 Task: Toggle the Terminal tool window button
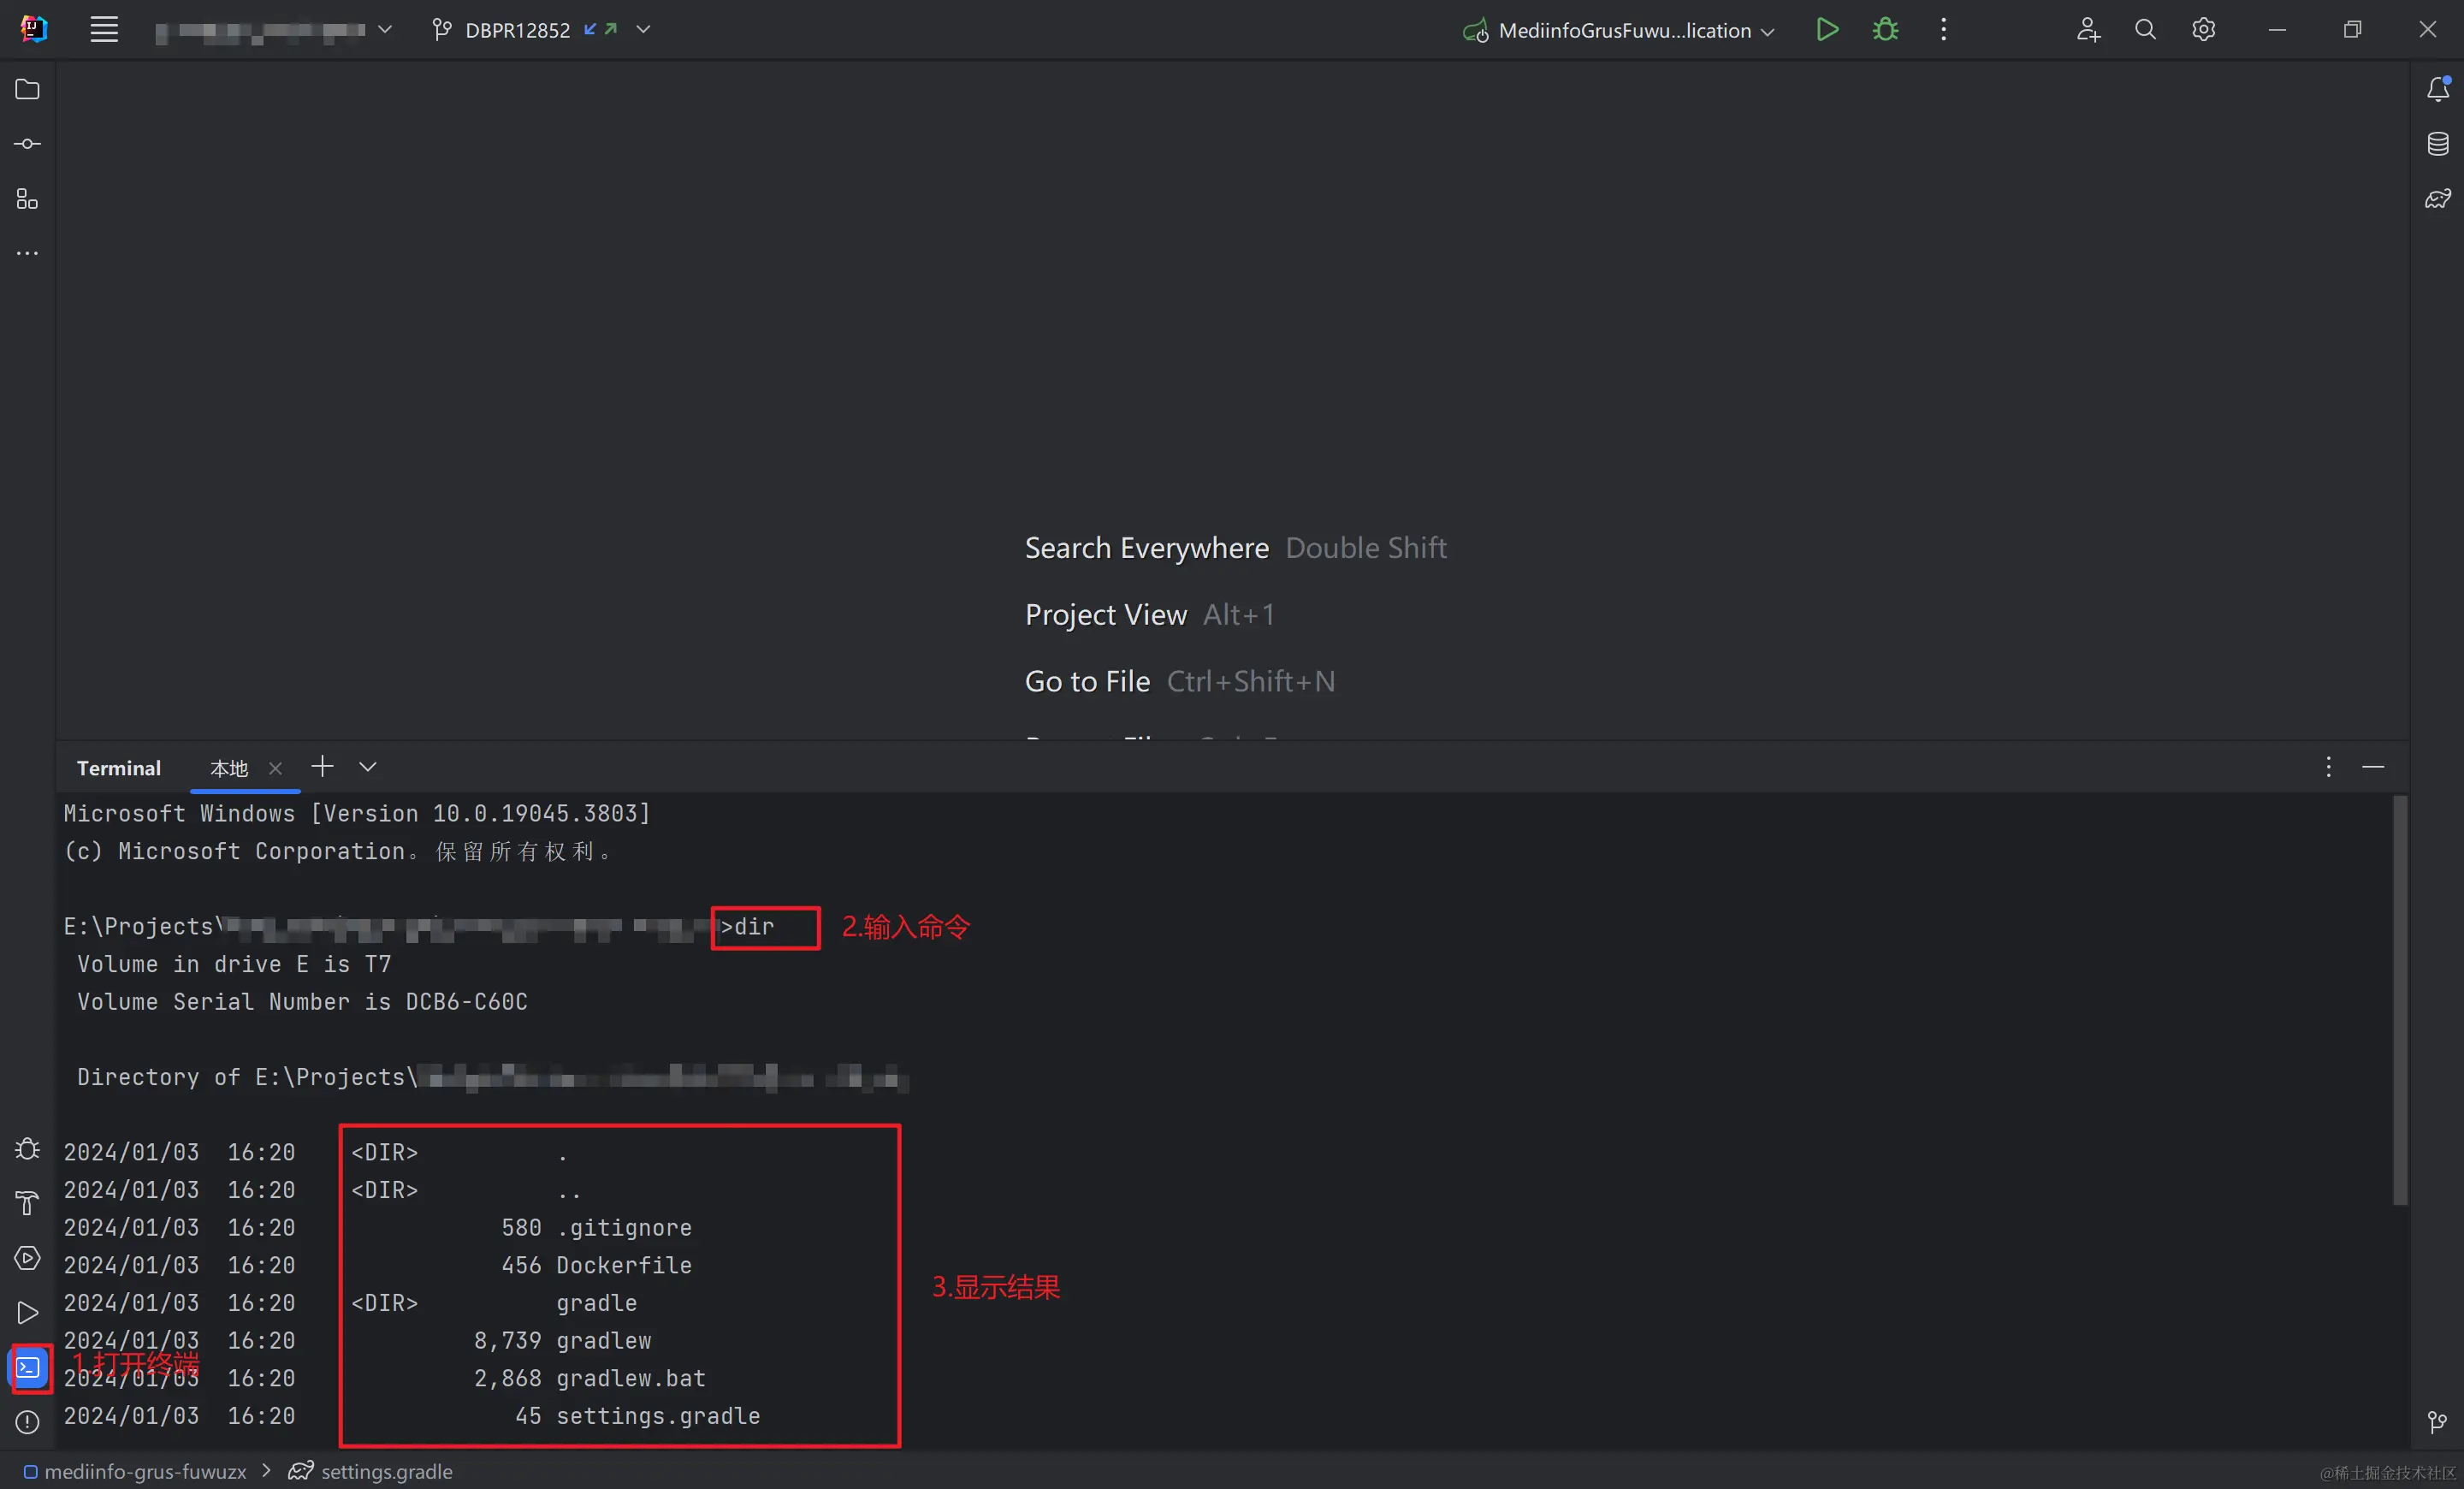28,1367
